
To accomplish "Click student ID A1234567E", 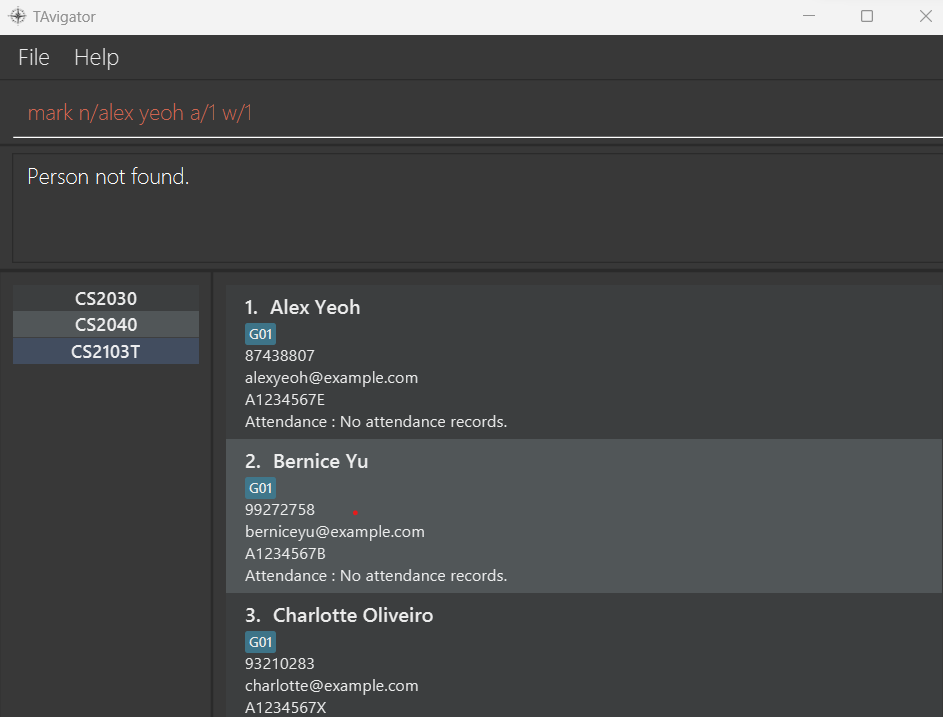I will point(284,400).
